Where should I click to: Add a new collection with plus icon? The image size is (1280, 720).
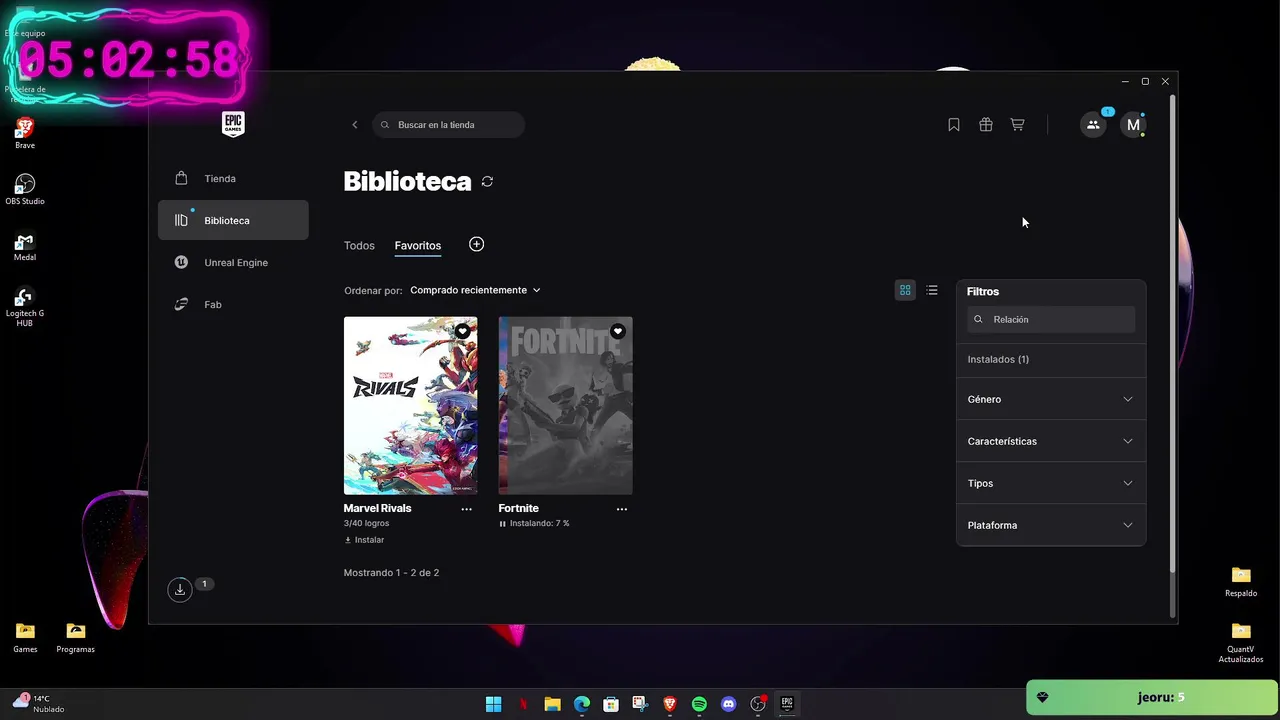477,244
